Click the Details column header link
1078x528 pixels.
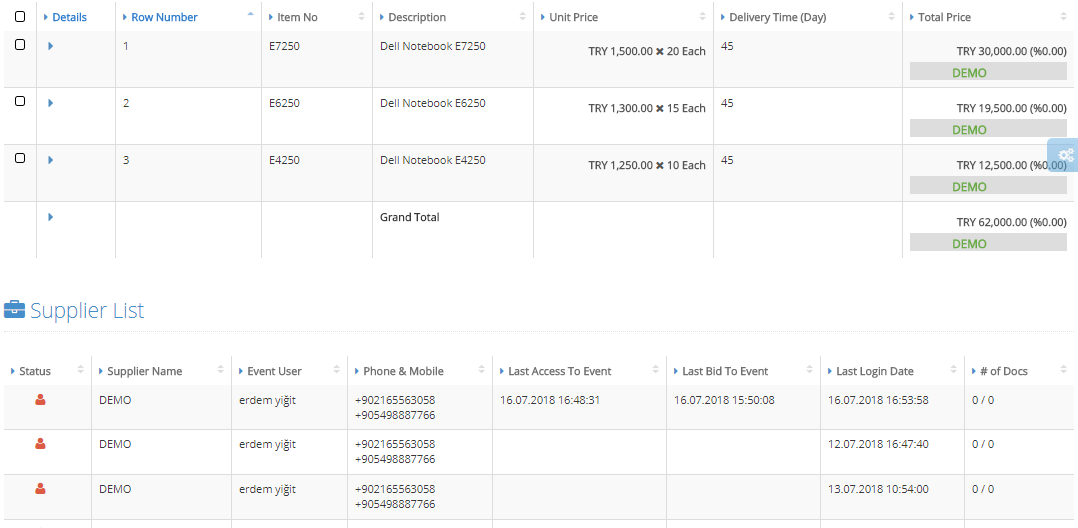click(x=69, y=17)
